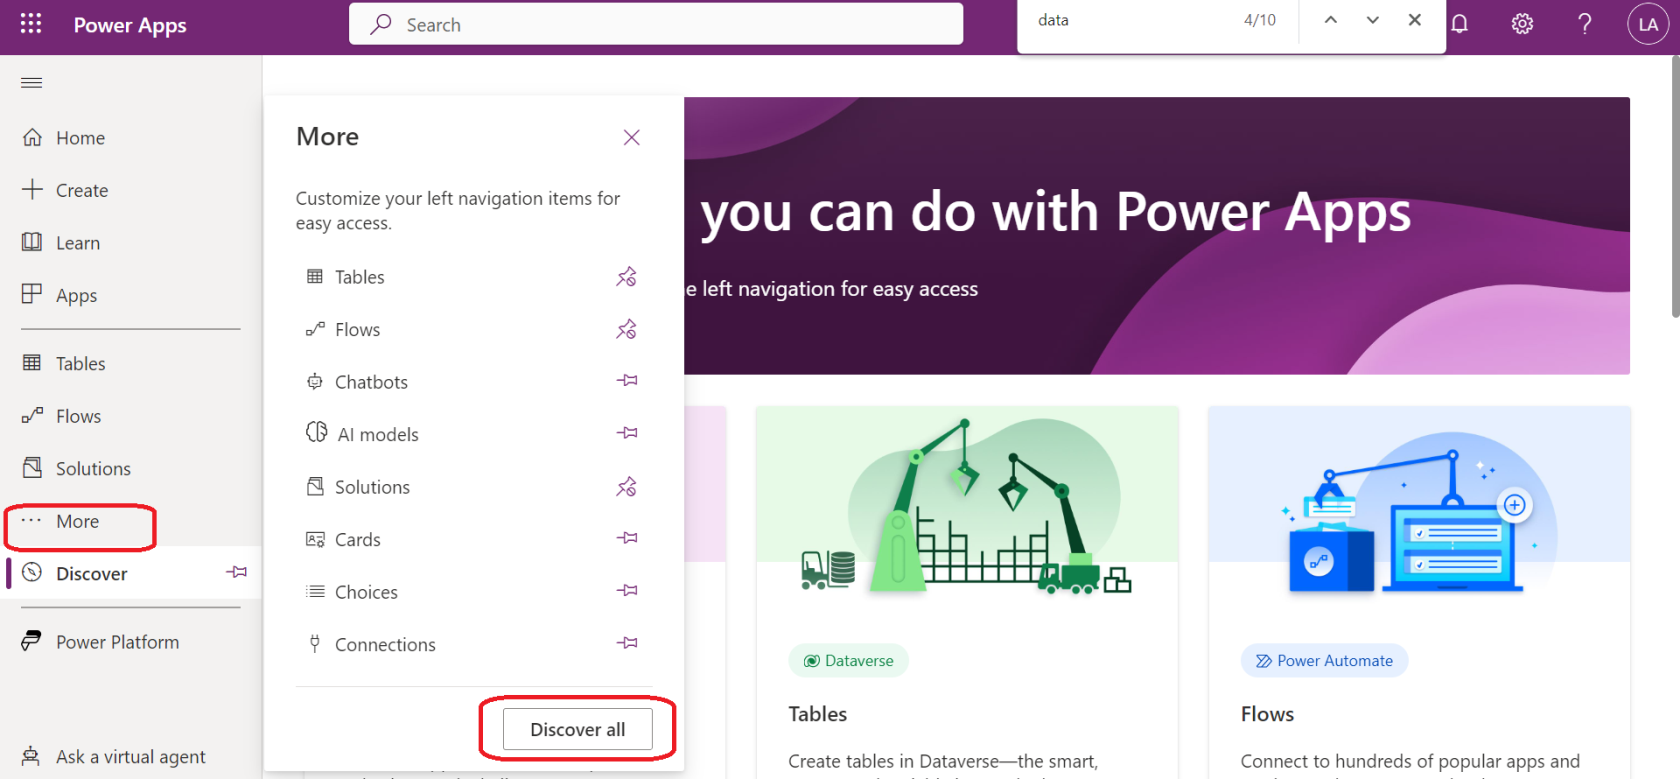
Task: Pin Connections to left navigation
Action: (x=627, y=643)
